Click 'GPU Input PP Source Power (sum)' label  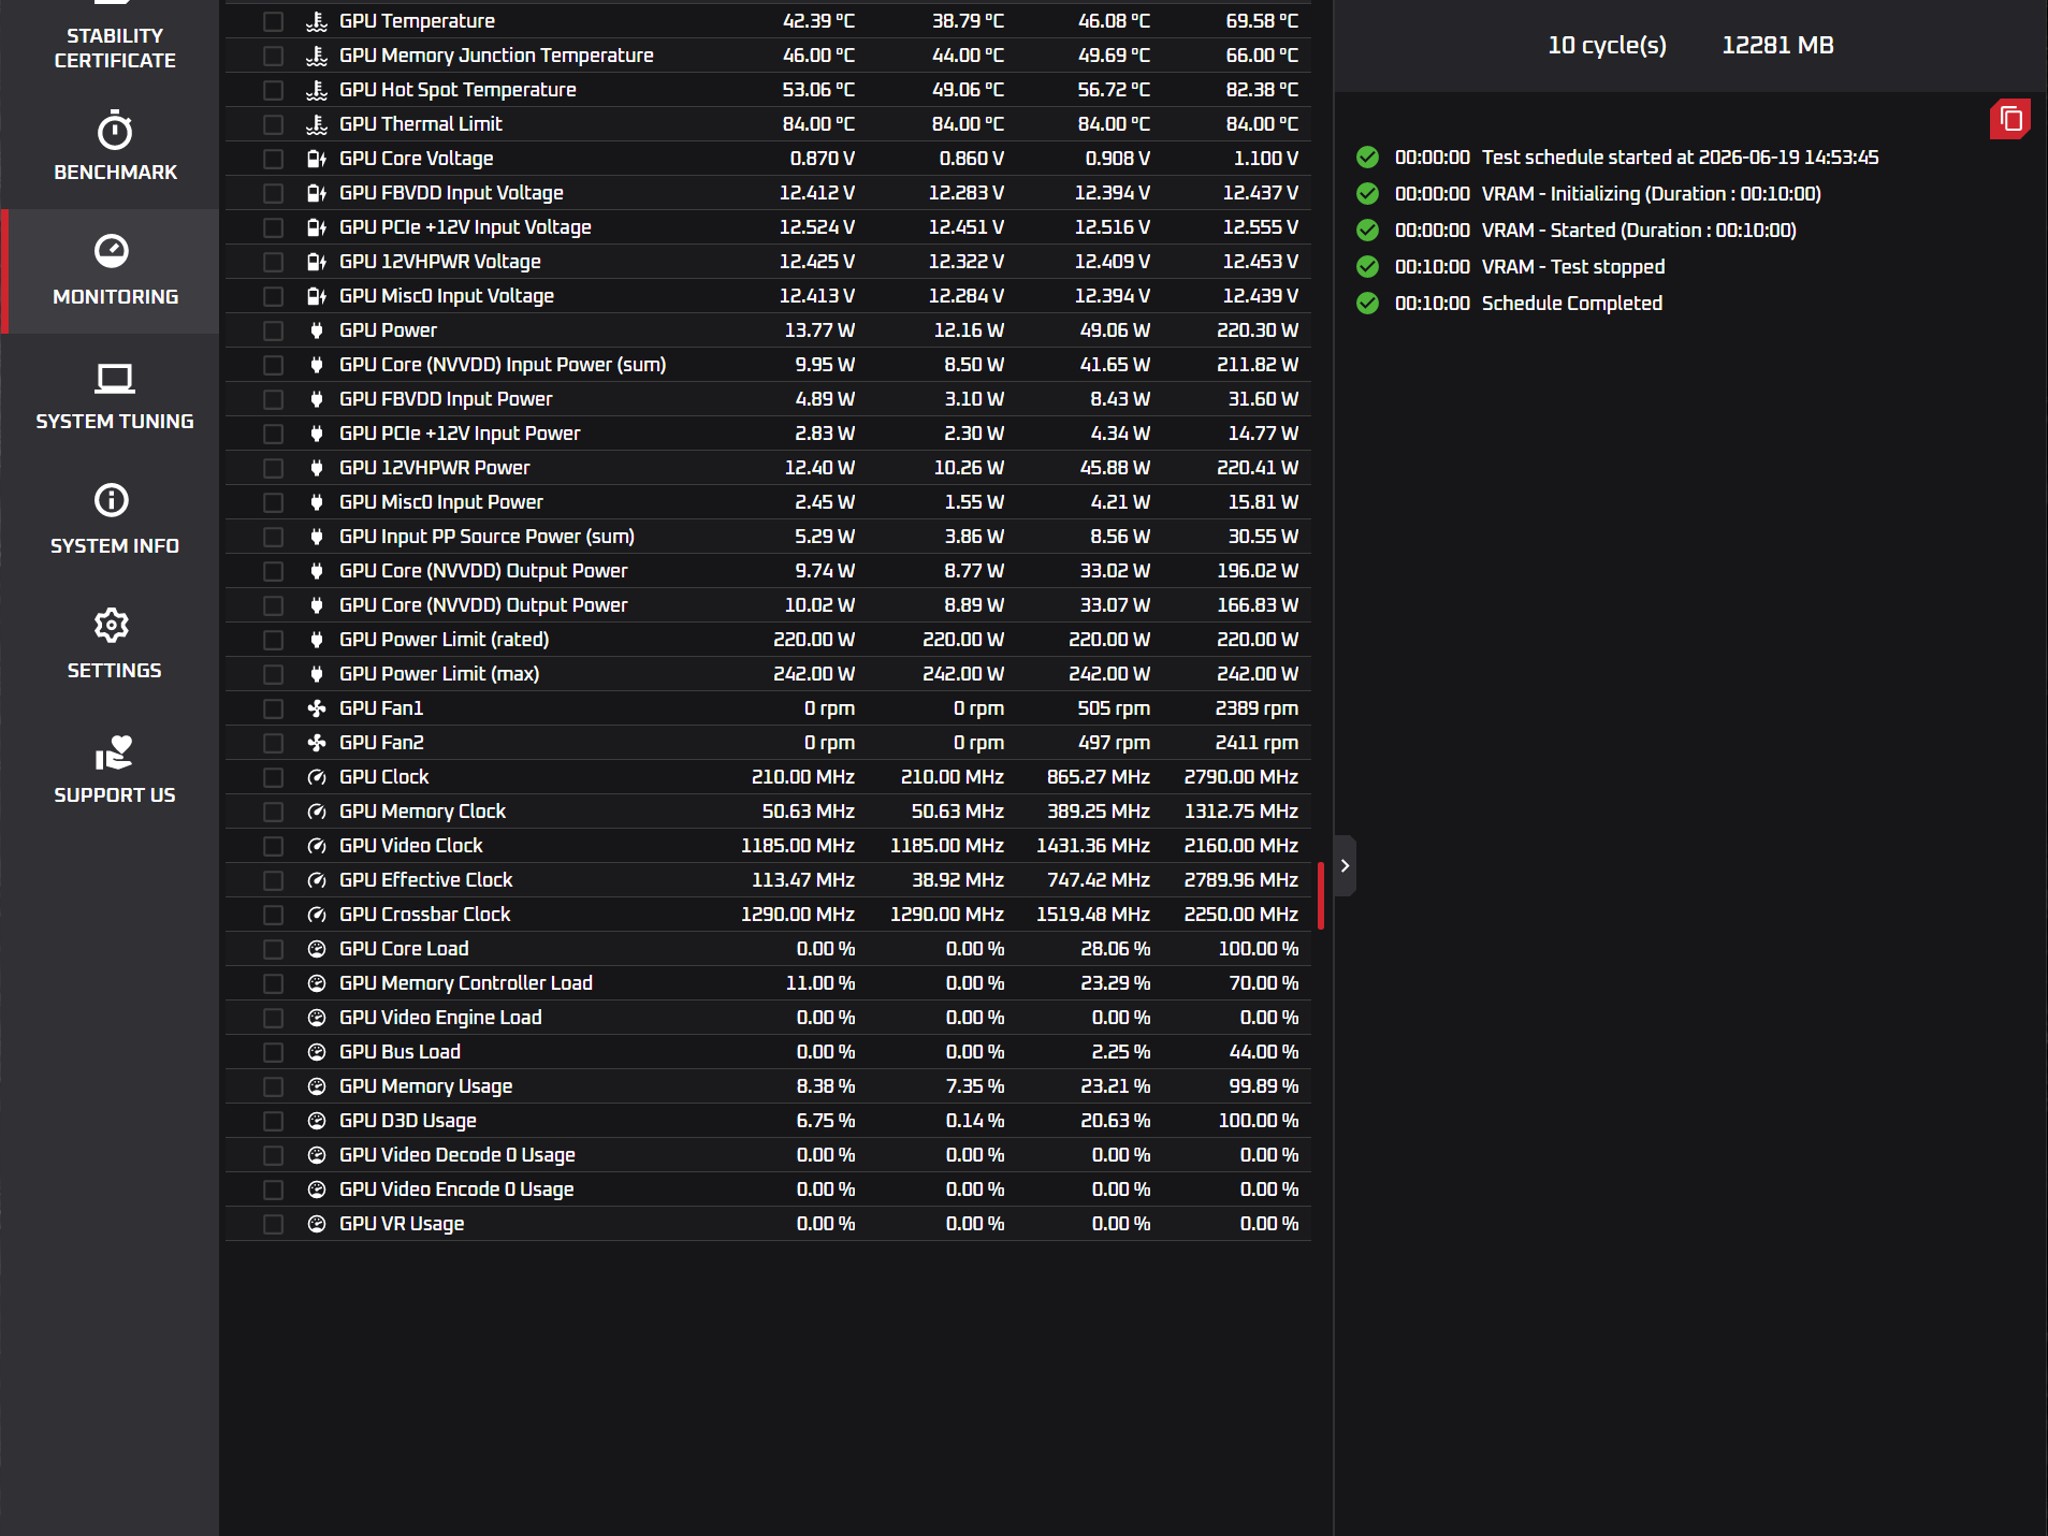click(x=487, y=536)
